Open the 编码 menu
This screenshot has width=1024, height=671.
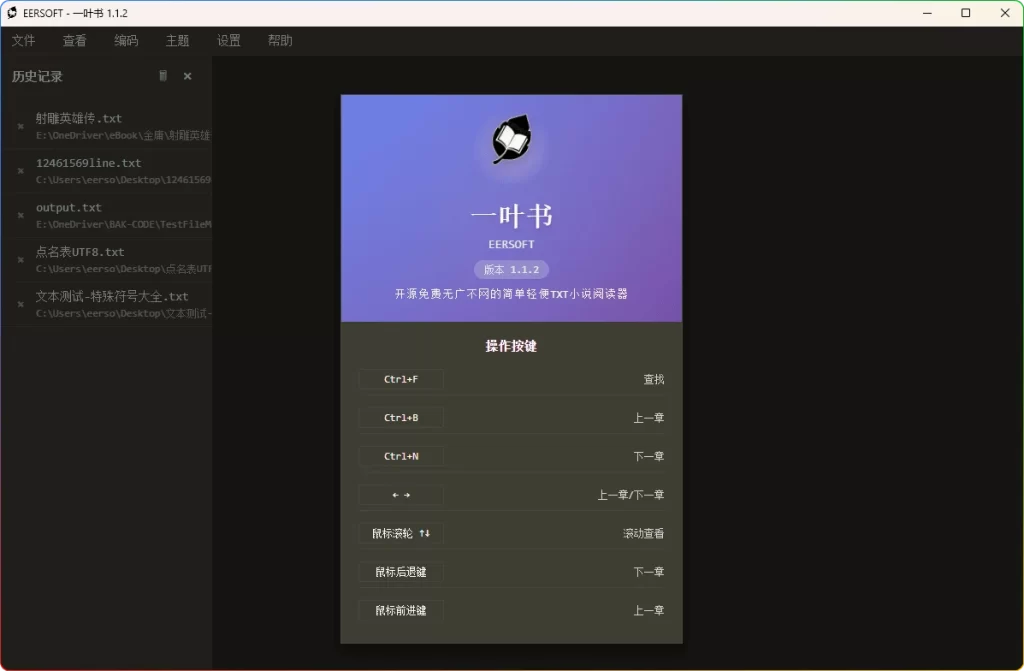[126, 41]
